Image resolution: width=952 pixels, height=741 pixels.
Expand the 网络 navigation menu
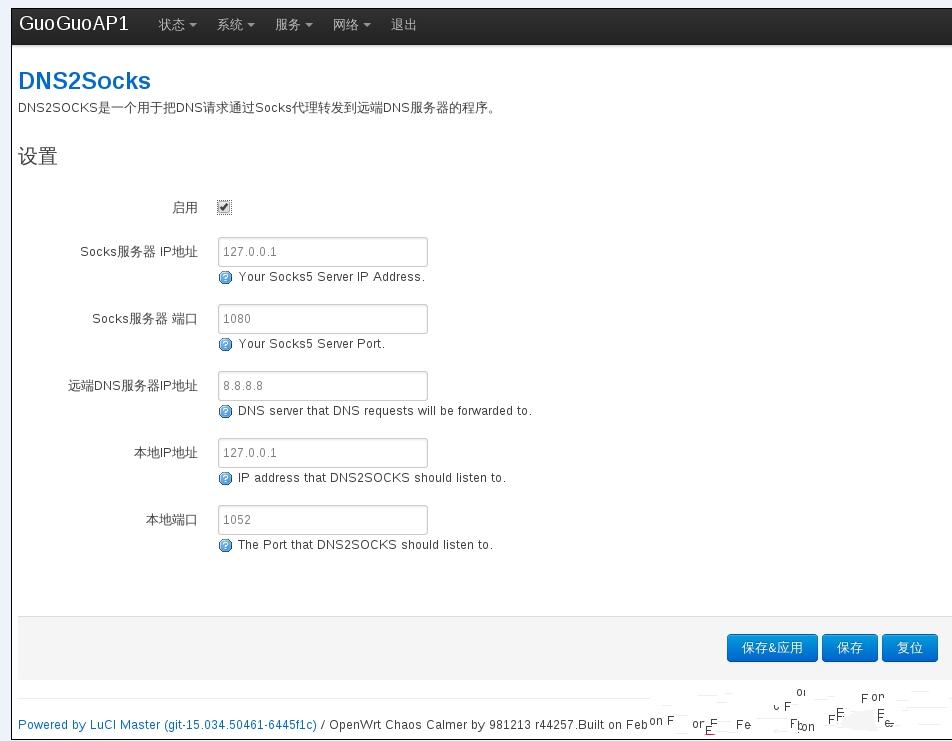tap(351, 25)
